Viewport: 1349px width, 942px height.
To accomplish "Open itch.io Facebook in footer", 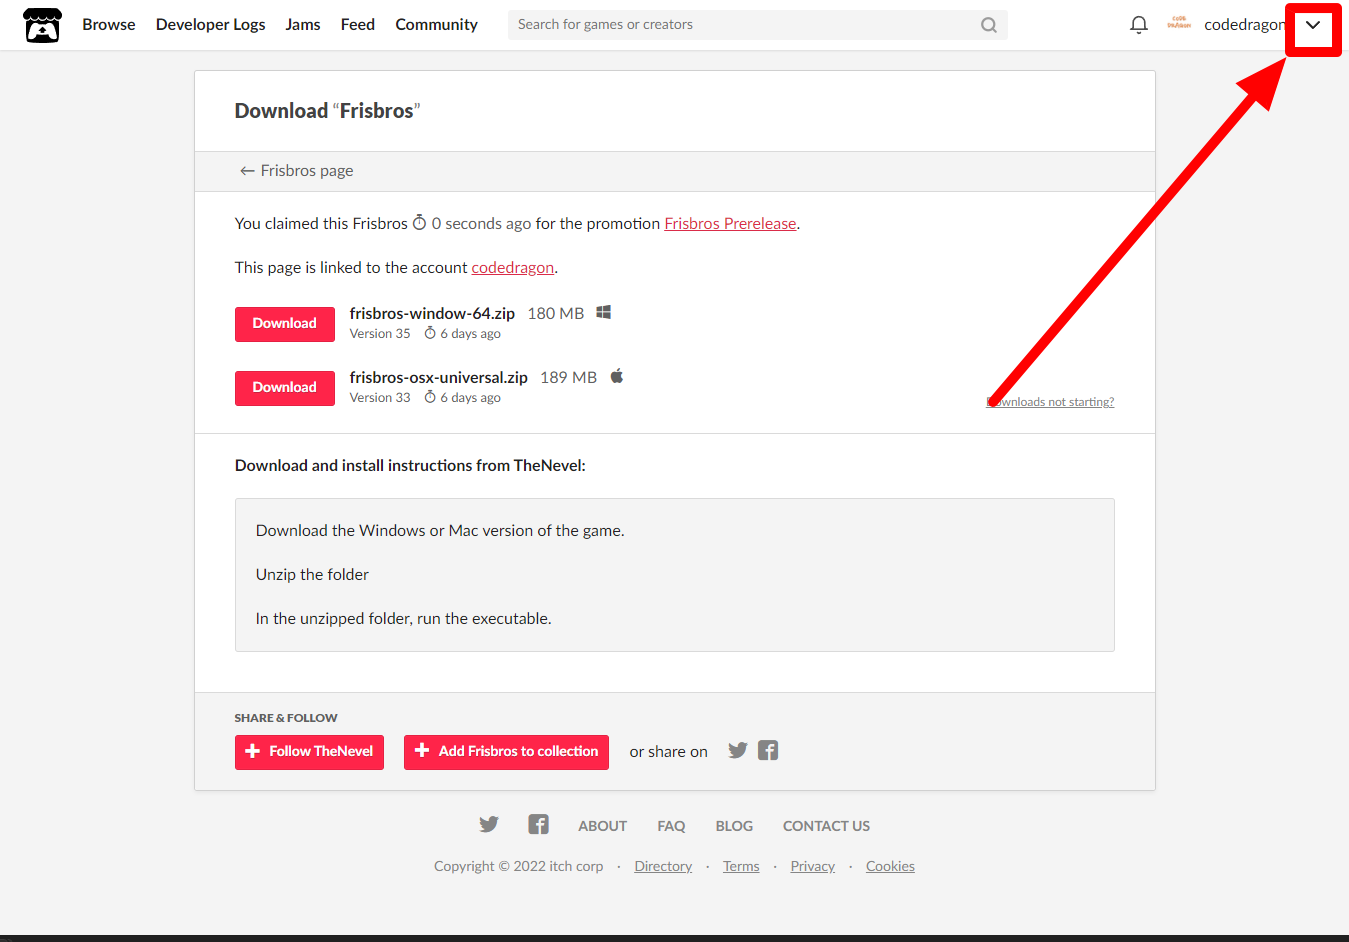I will tap(538, 825).
